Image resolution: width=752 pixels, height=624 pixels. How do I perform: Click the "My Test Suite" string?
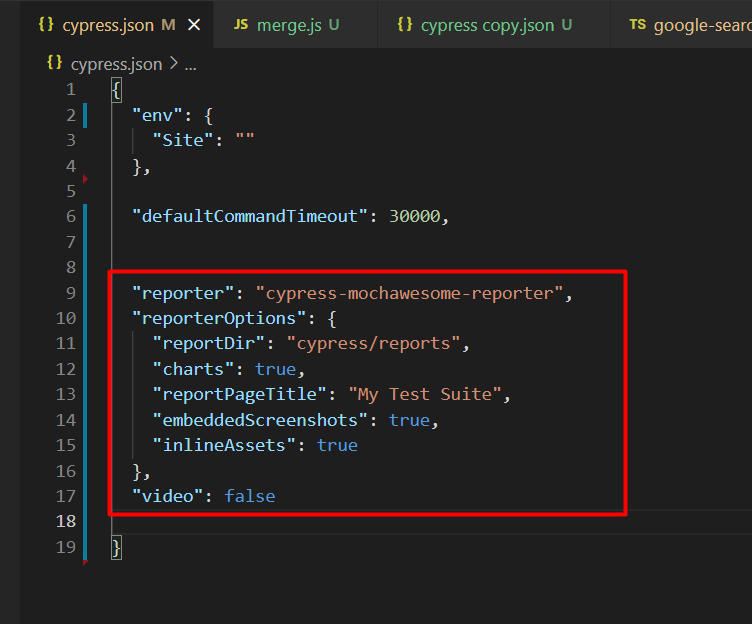click(x=425, y=394)
